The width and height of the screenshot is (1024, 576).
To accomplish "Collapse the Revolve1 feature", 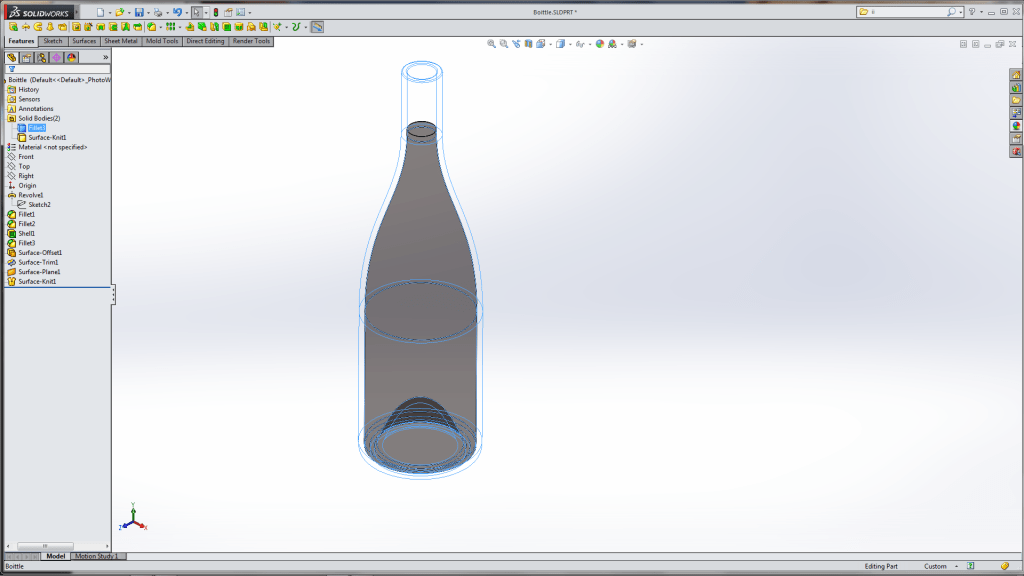I will point(7,194).
